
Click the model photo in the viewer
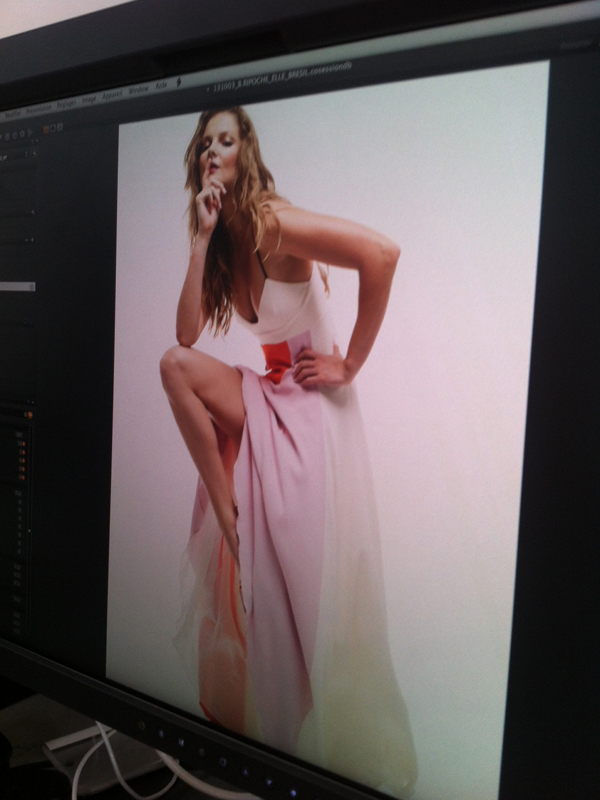click(290, 400)
